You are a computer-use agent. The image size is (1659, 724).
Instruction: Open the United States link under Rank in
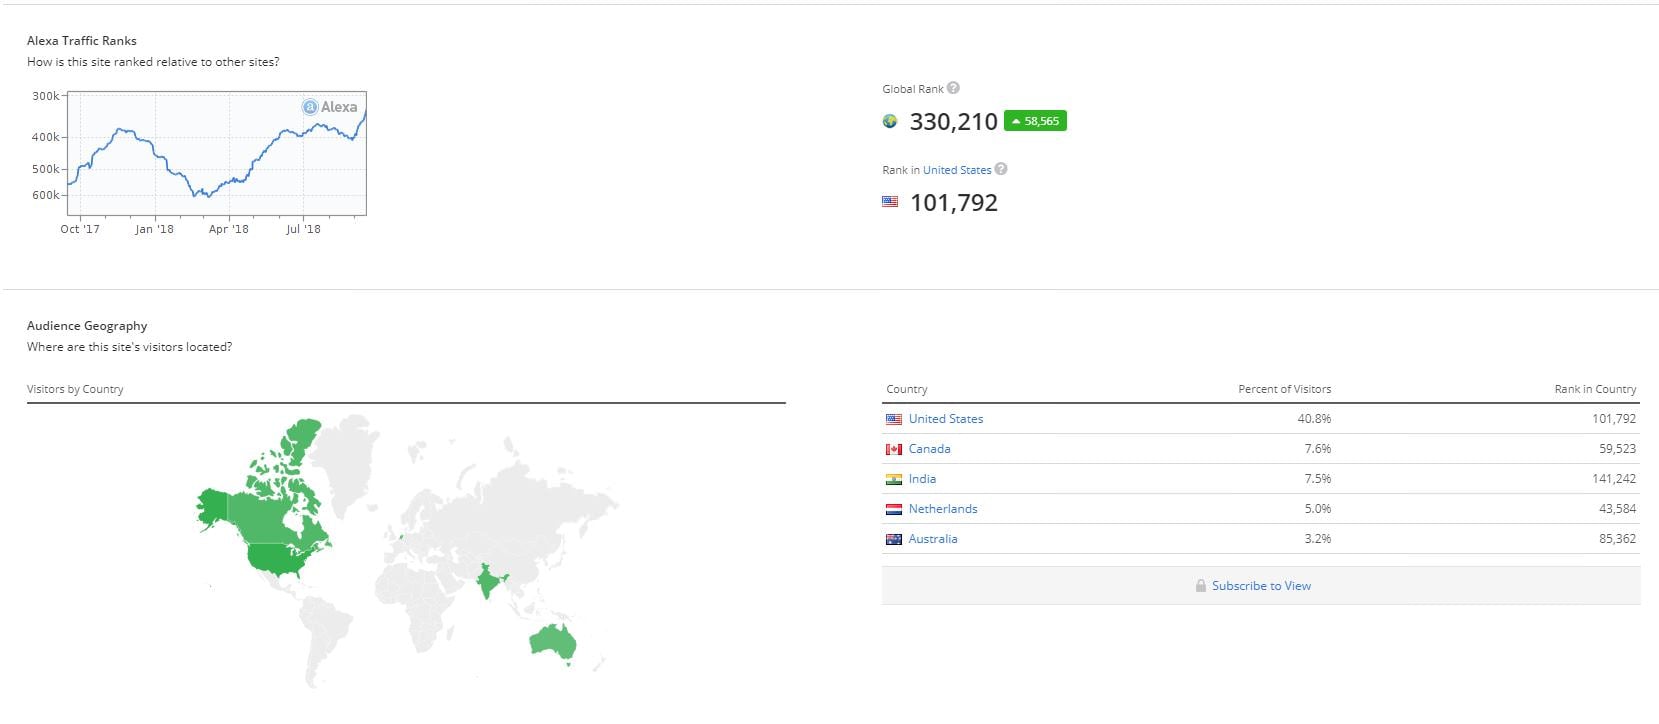coord(957,170)
